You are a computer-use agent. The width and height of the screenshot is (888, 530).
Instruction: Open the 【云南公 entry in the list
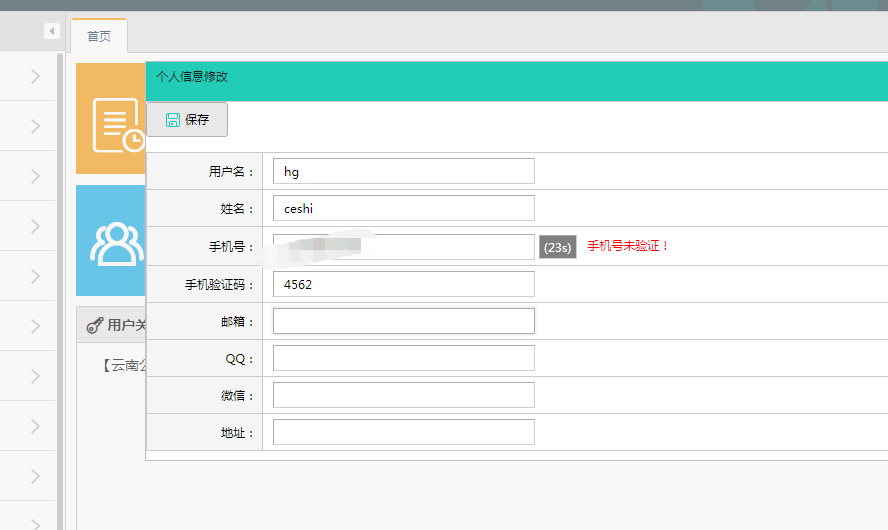coord(124,366)
